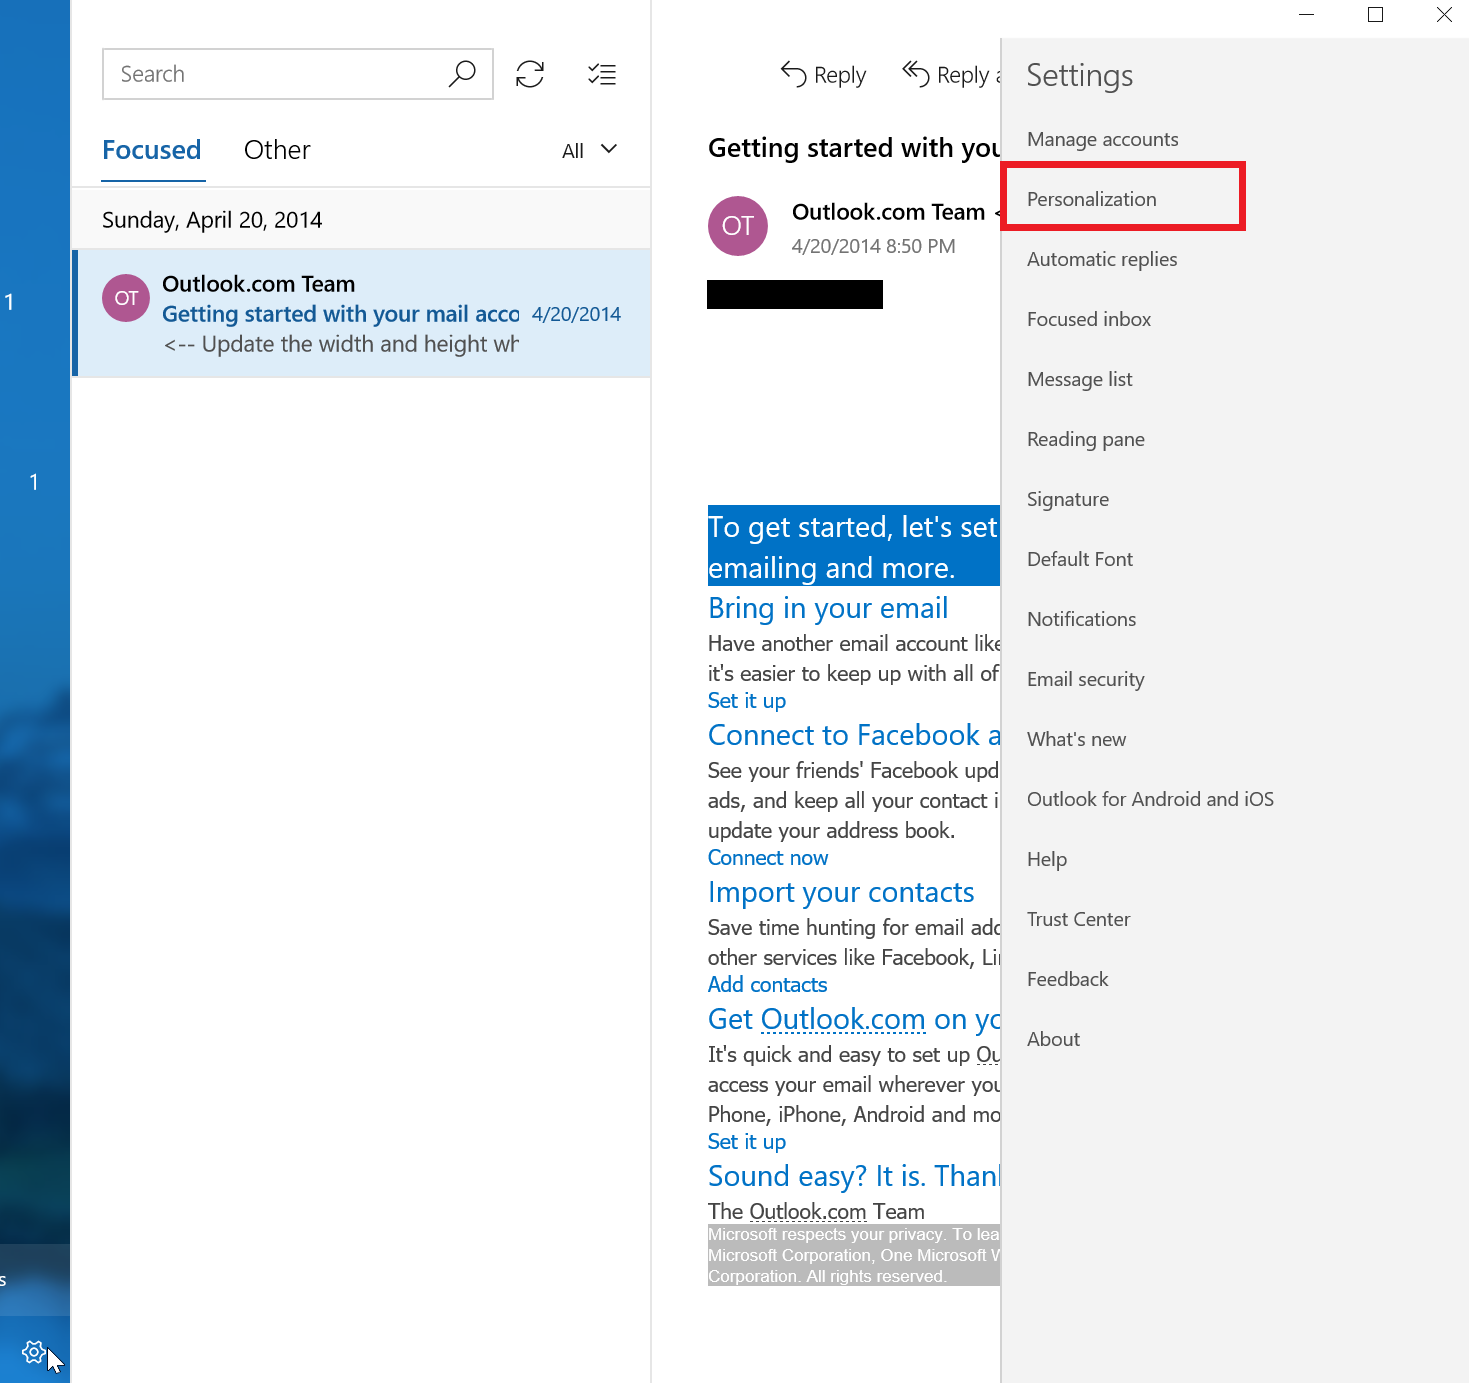Click the Settings panel title
The height and width of the screenshot is (1383, 1469).
click(1080, 76)
